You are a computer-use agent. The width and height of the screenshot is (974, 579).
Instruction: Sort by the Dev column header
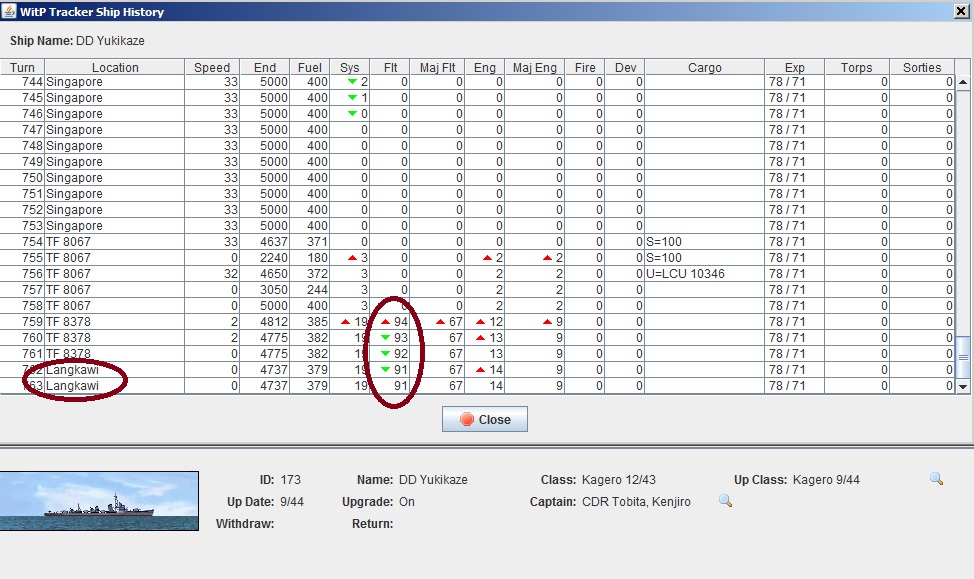625,67
